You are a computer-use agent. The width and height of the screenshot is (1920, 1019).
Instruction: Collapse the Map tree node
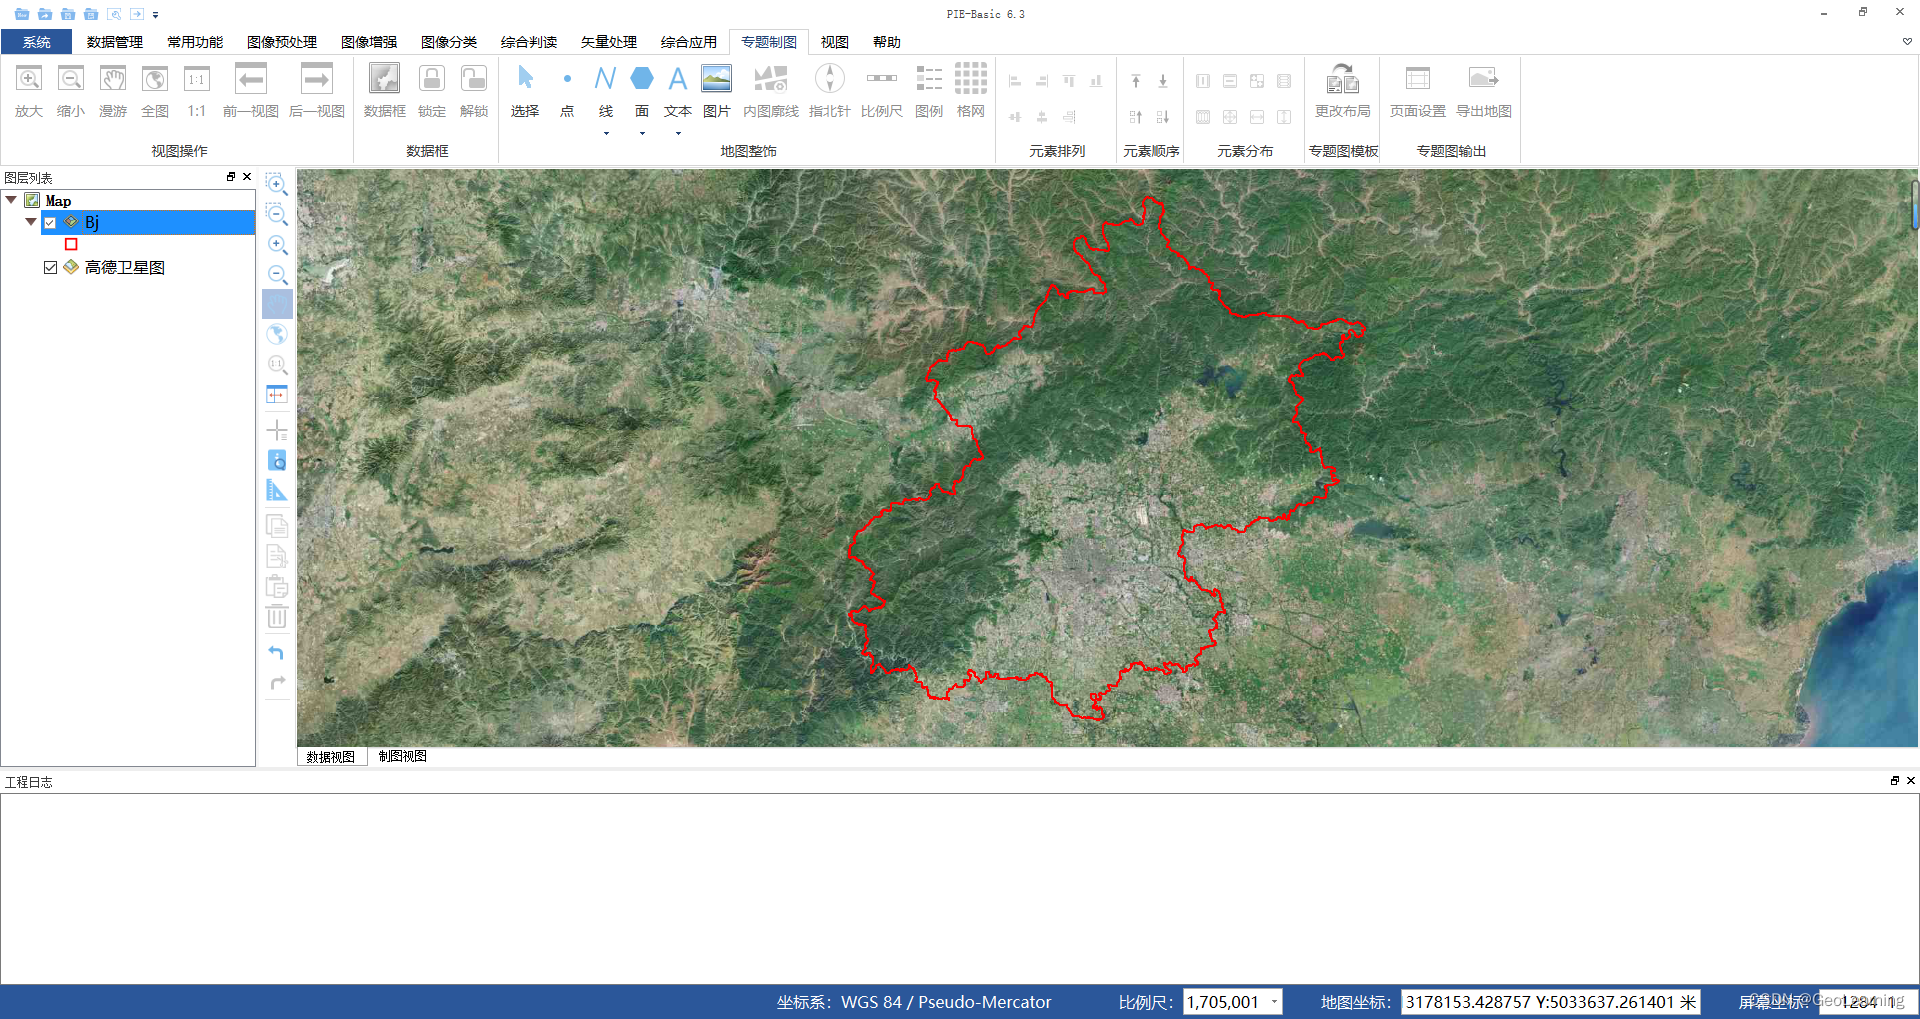11,200
